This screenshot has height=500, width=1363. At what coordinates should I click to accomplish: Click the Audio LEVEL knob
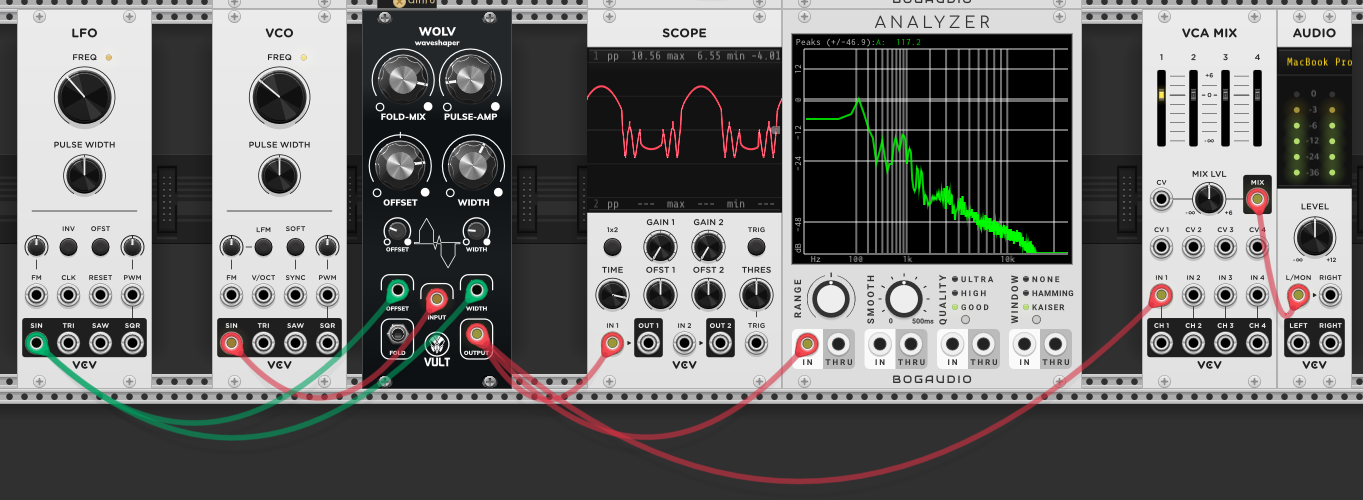point(1314,239)
